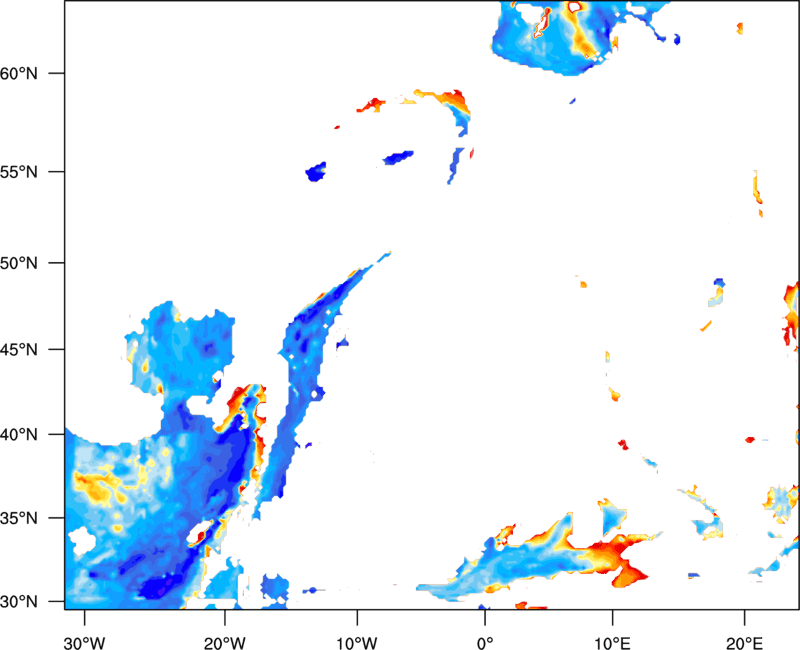
Task: Click the 20°W longitude label
Action: pos(224,643)
